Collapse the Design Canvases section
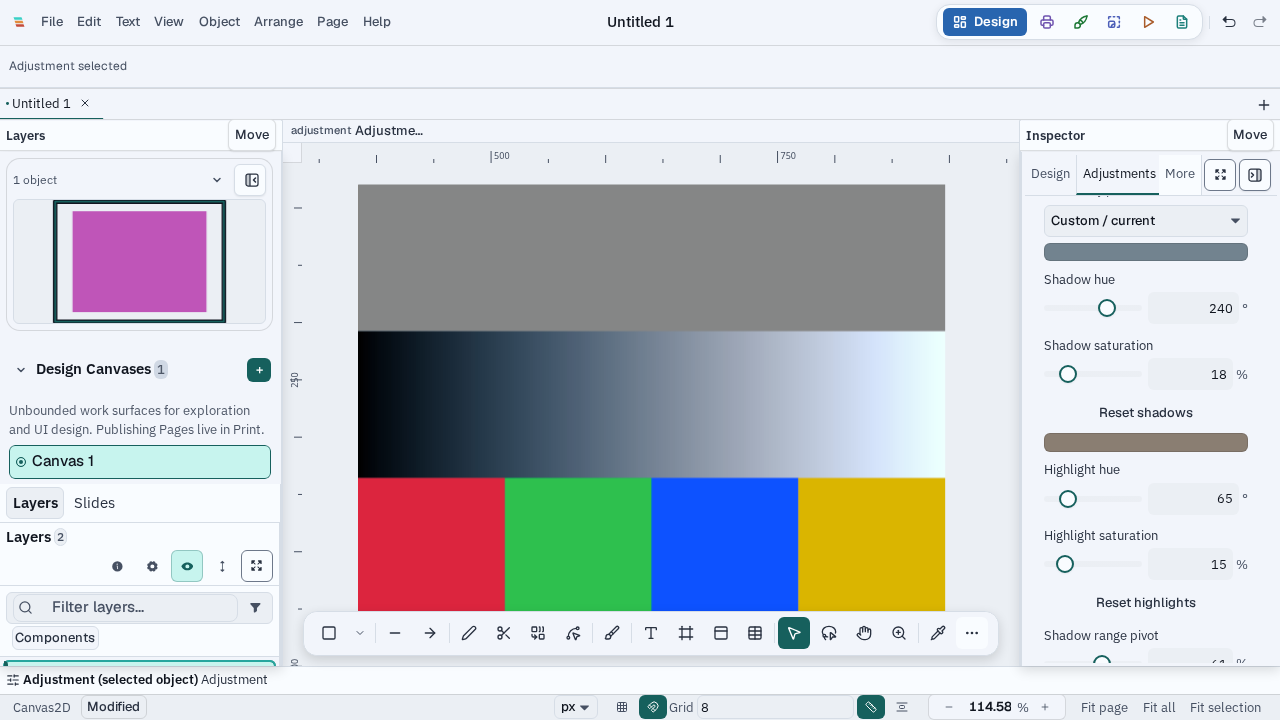Viewport: 1280px width, 720px height. (x=21, y=370)
